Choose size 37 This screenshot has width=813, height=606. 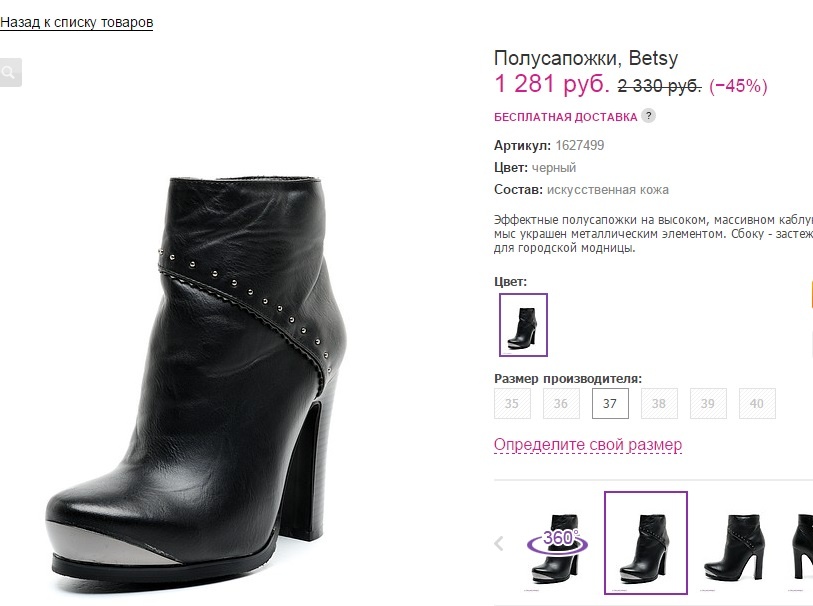(x=610, y=404)
